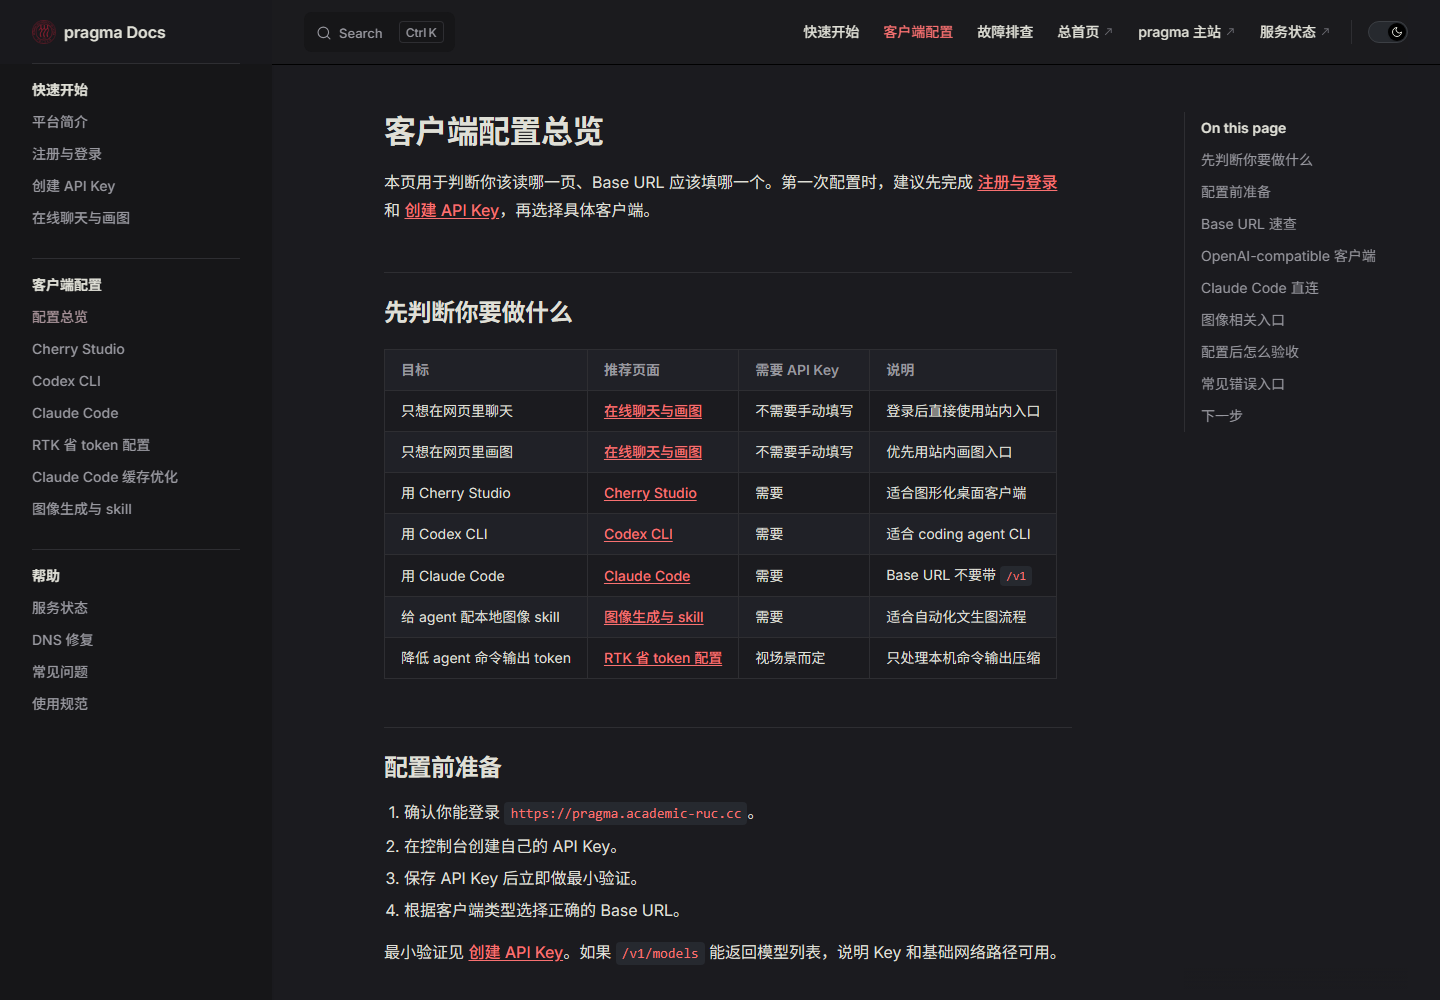Viewport: 1440px width, 1000px height.
Task: Jump to 配置前准备 in On this page
Action: (x=1236, y=192)
